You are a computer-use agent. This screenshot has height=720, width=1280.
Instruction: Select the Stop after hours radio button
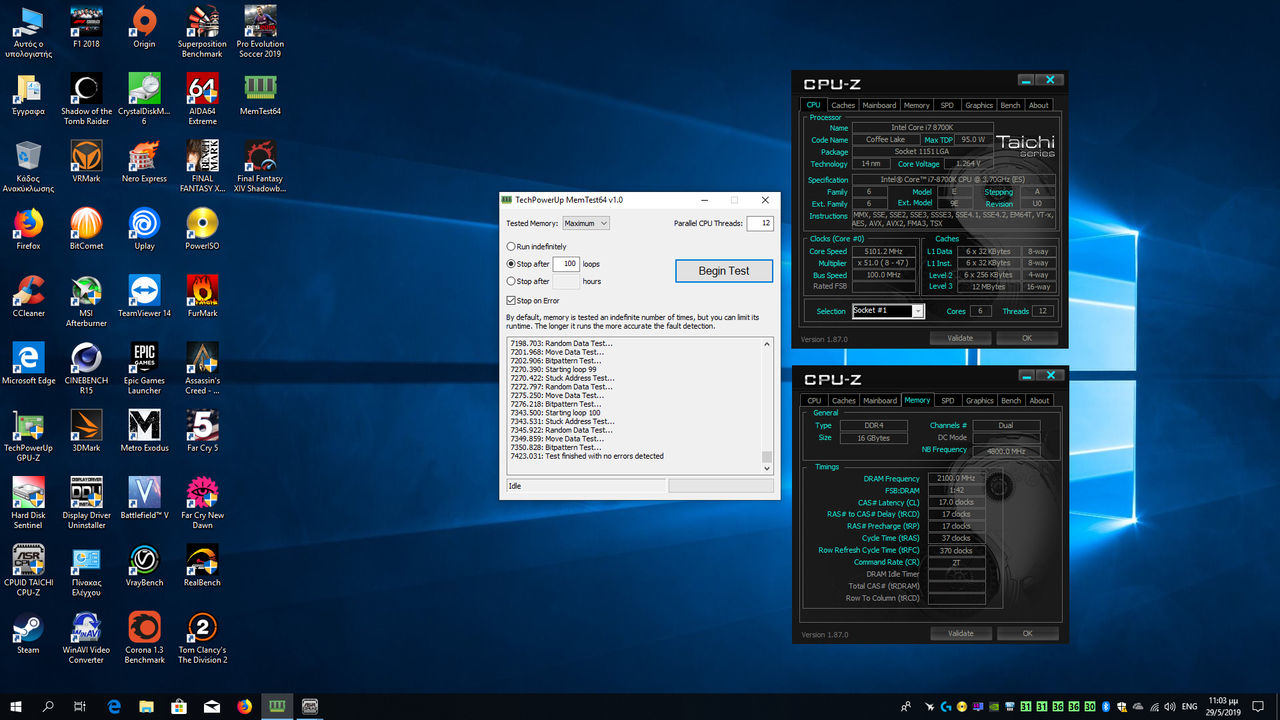(x=511, y=281)
